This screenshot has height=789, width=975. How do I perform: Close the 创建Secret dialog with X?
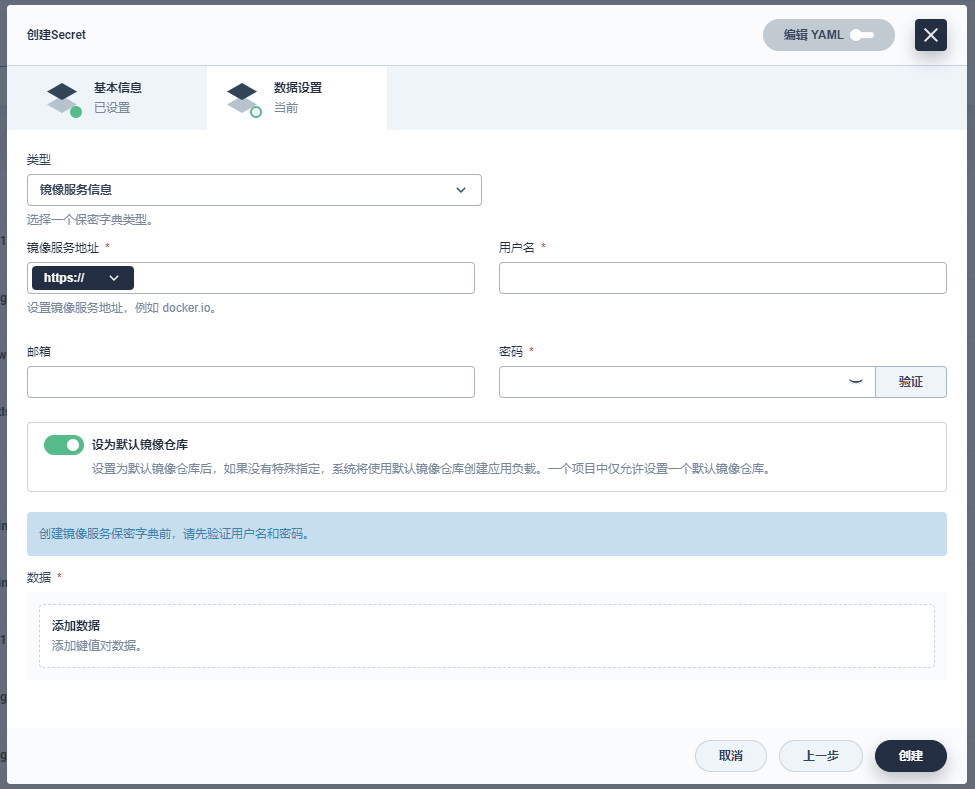tap(930, 35)
